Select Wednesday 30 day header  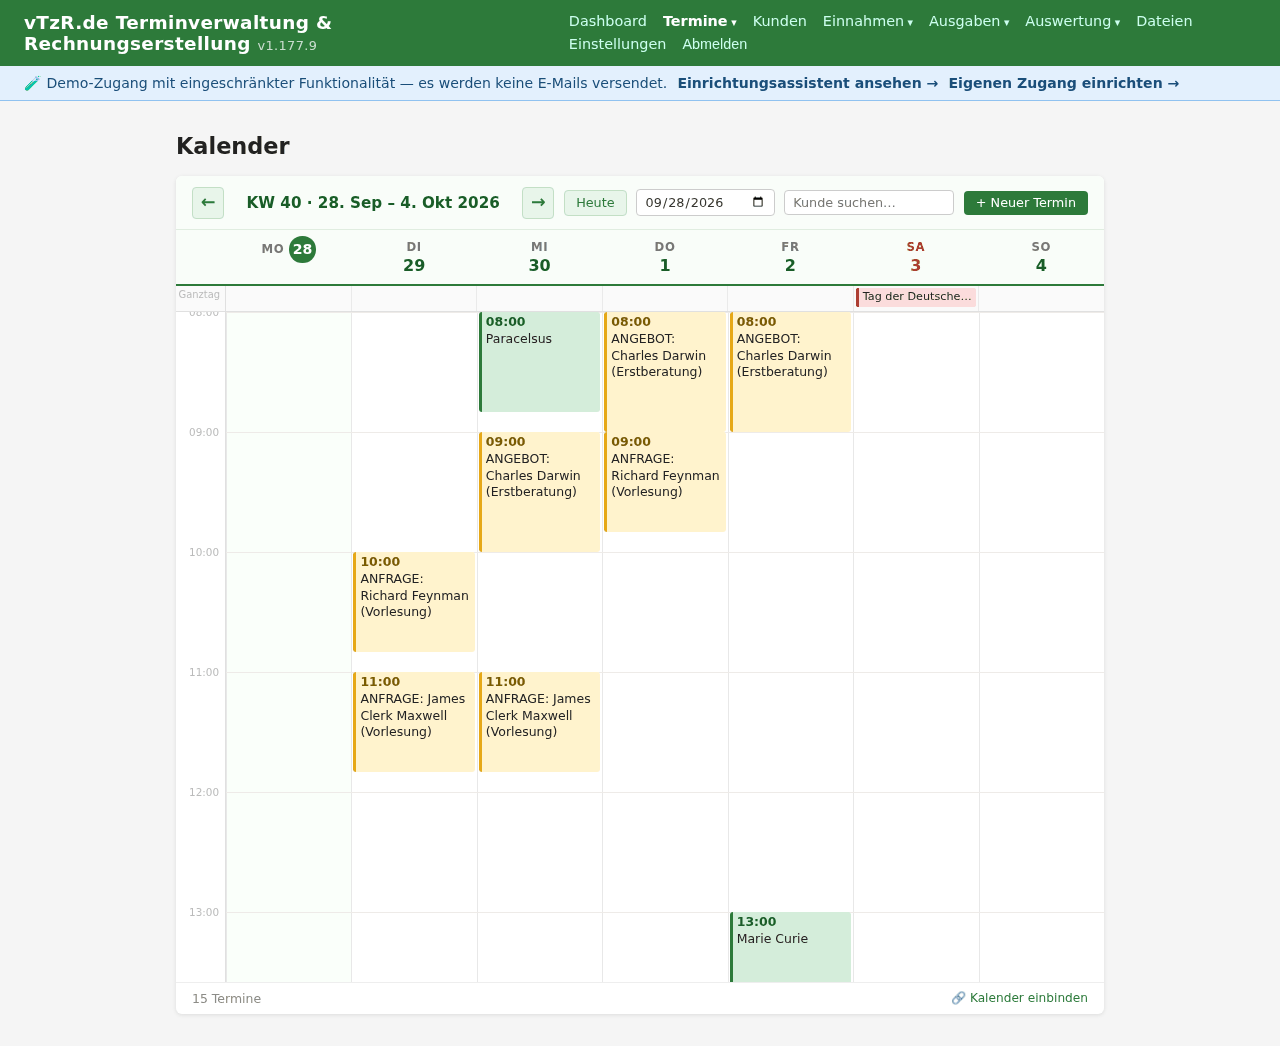pos(540,257)
